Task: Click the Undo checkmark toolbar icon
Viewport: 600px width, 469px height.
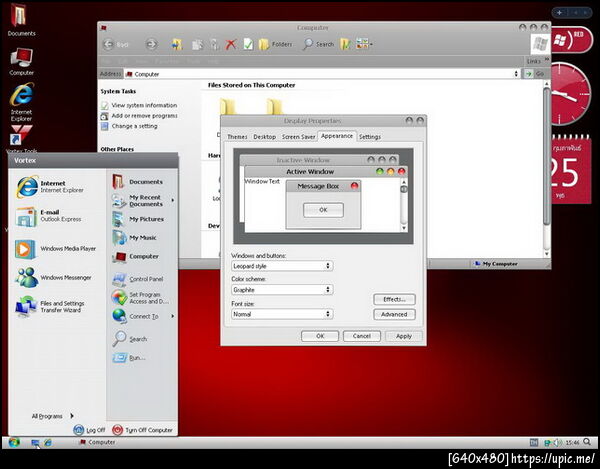Action: pos(248,44)
